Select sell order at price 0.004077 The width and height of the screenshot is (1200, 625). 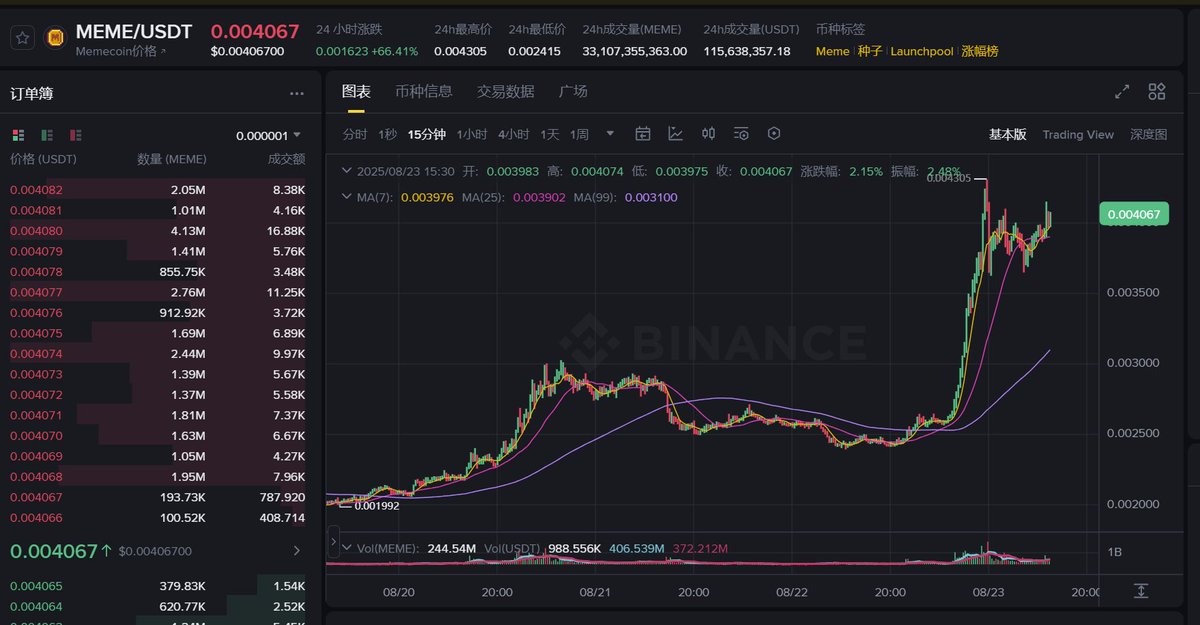point(158,292)
